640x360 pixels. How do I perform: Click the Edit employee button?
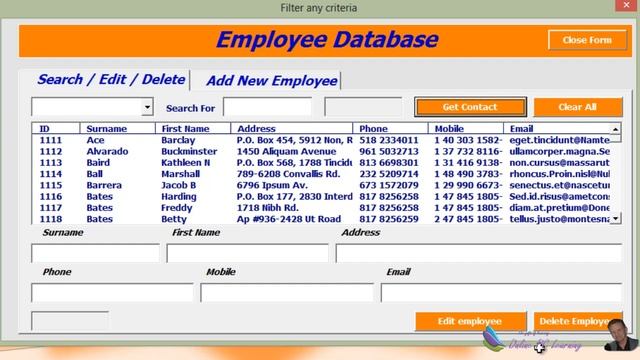pyautogui.click(x=470, y=321)
